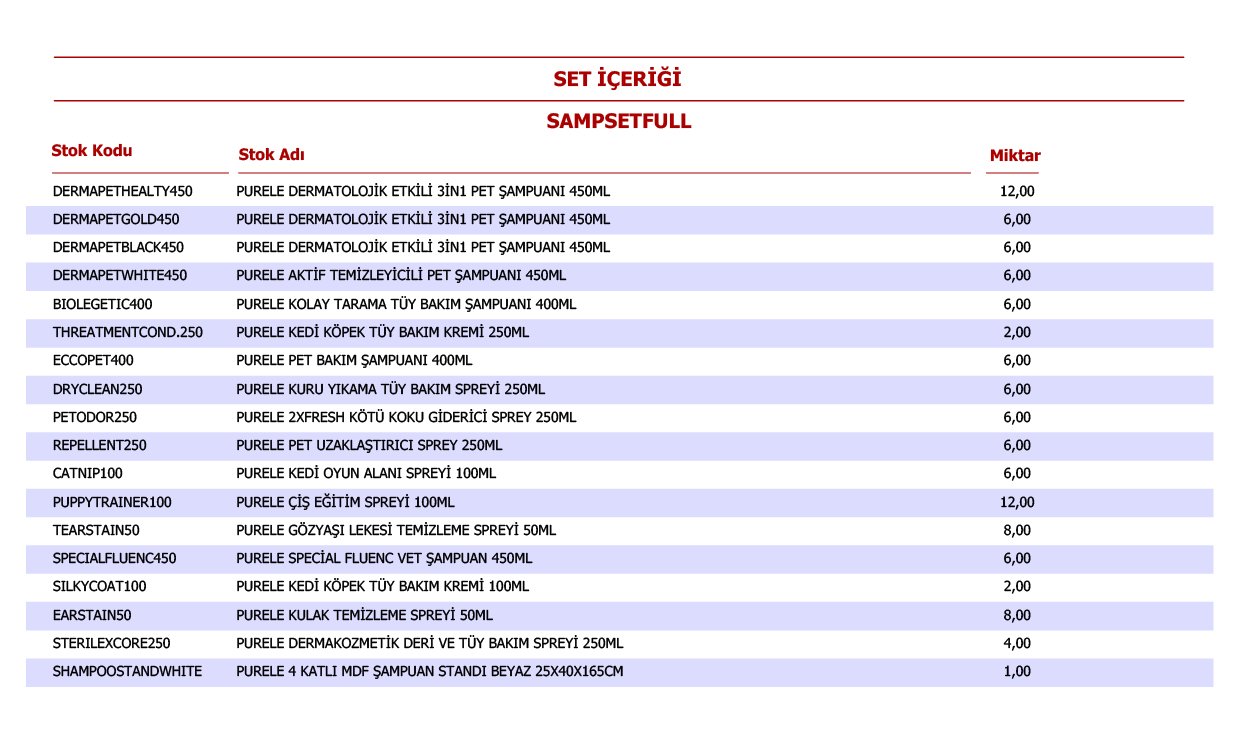Click the Stok Kodu column header
Screen dimensions: 1240x743
[92, 151]
